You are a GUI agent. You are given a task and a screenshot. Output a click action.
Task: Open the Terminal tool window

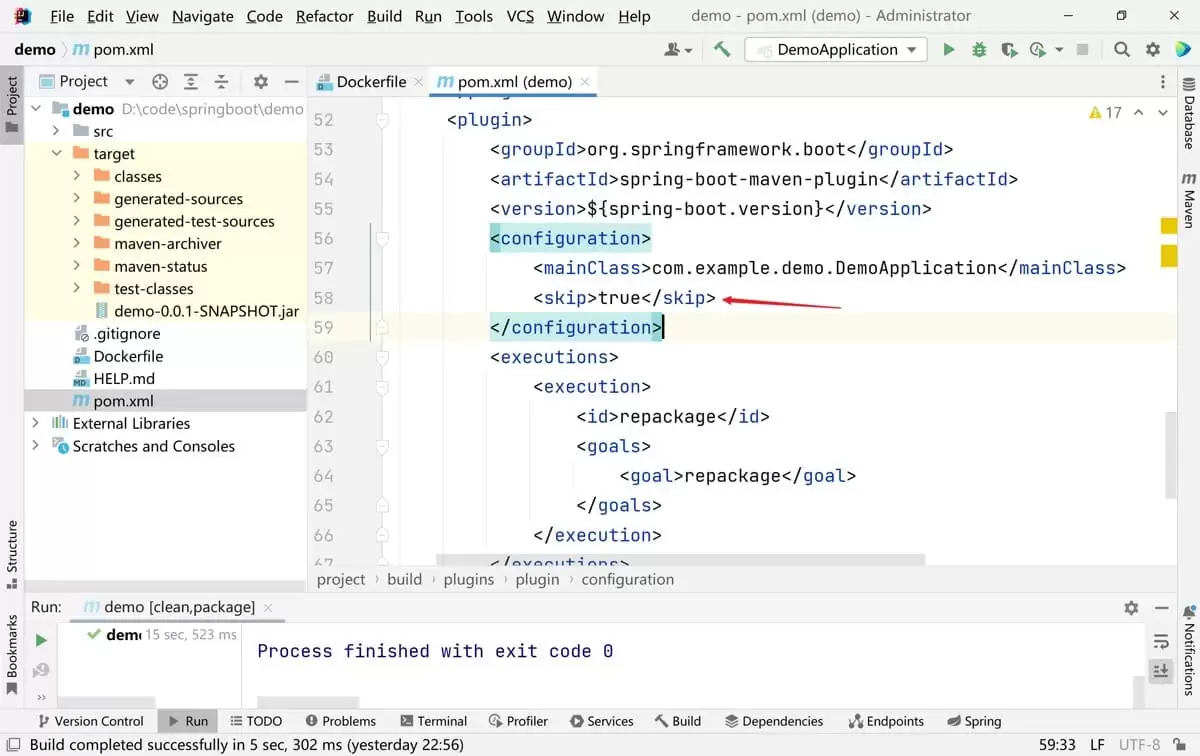[433, 721]
